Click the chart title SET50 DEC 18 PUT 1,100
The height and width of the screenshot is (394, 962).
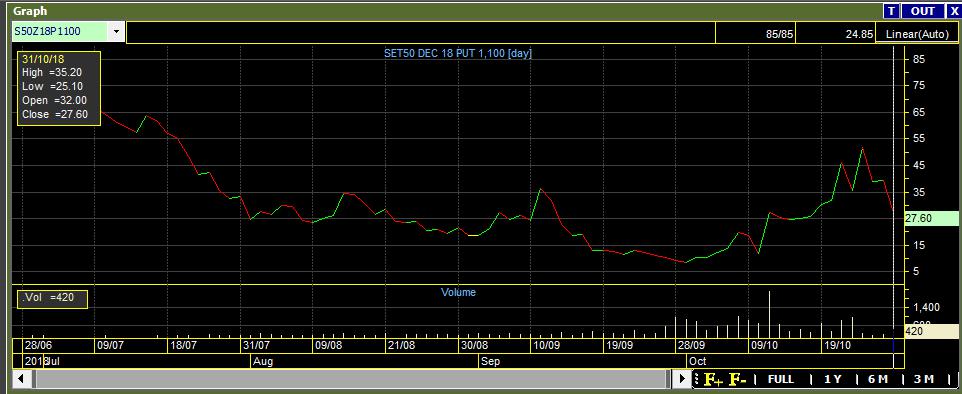point(458,53)
